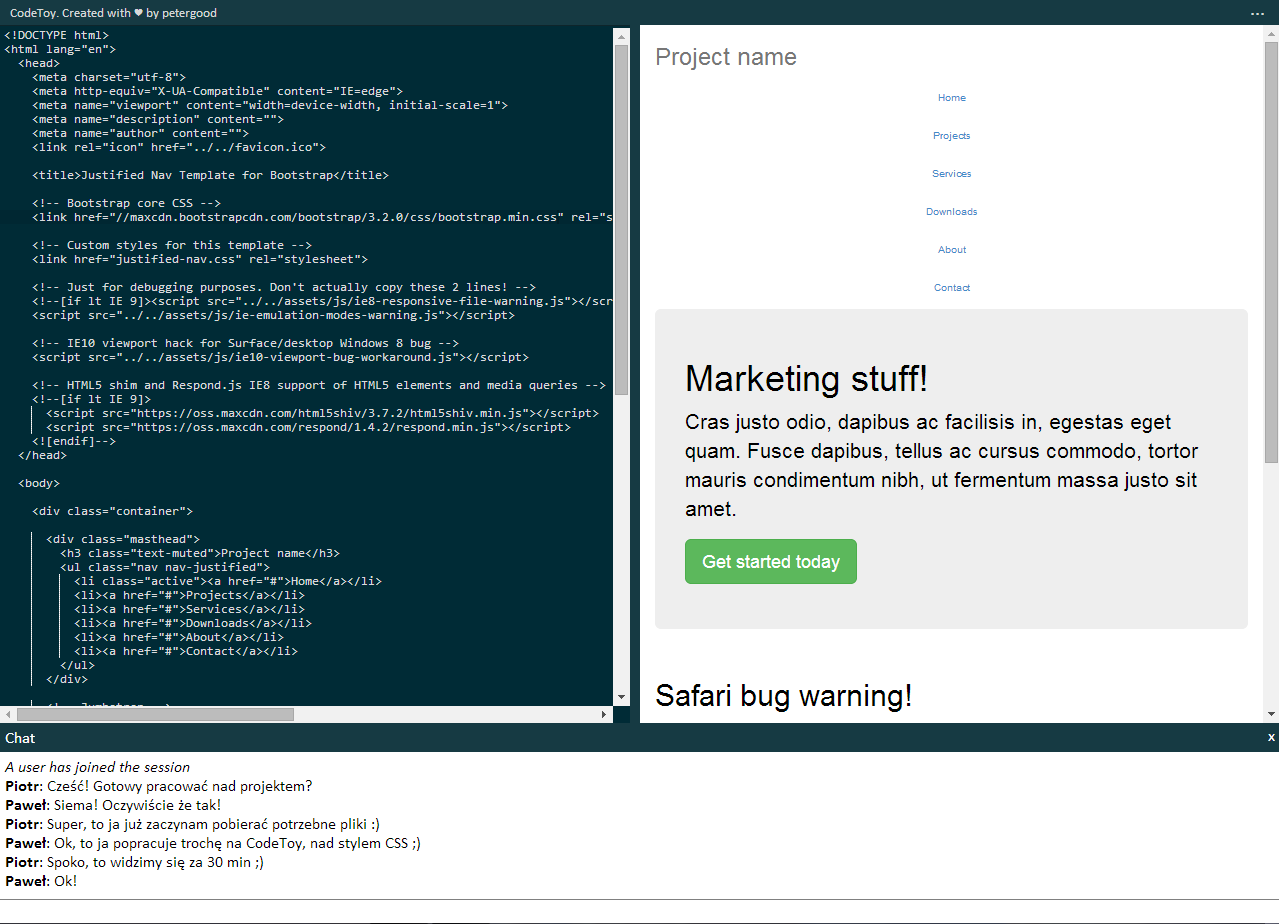This screenshot has height=924, width=1279.
Task: Click the ul class="nav nav-justified" code line
Action: [165, 567]
